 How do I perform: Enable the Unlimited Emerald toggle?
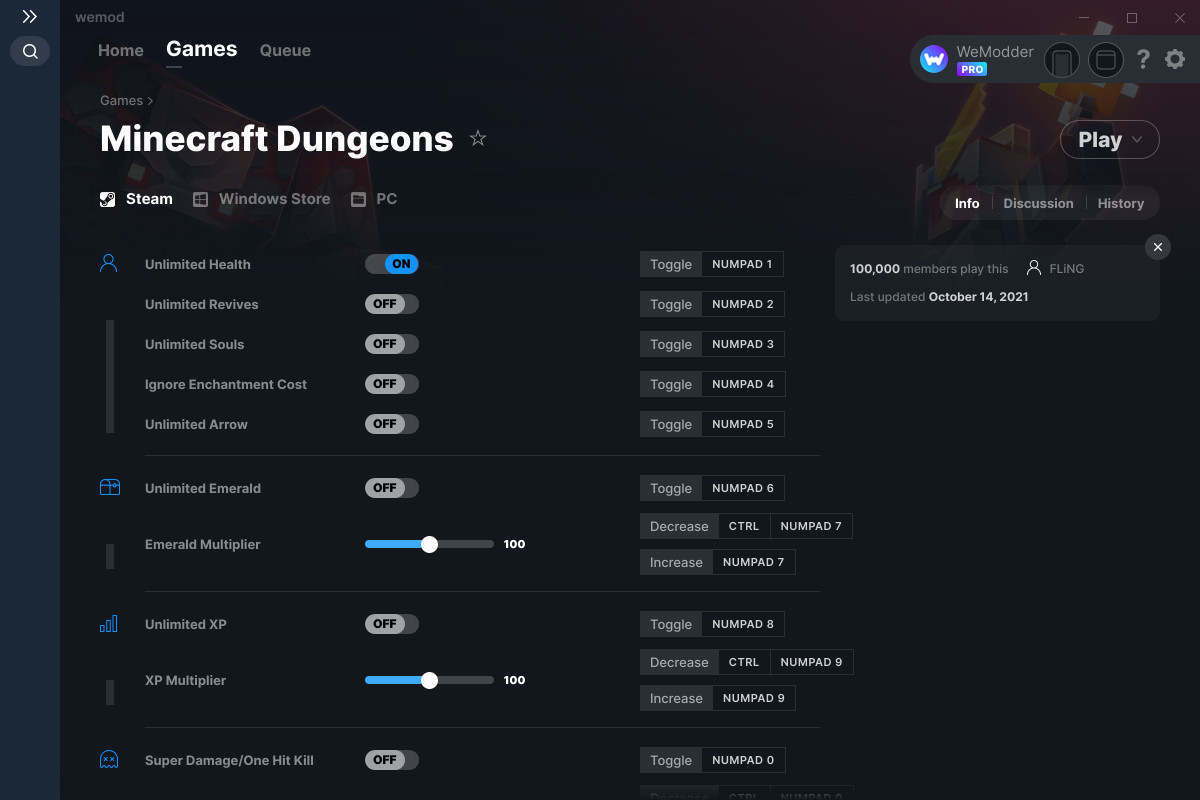point(392,488)
